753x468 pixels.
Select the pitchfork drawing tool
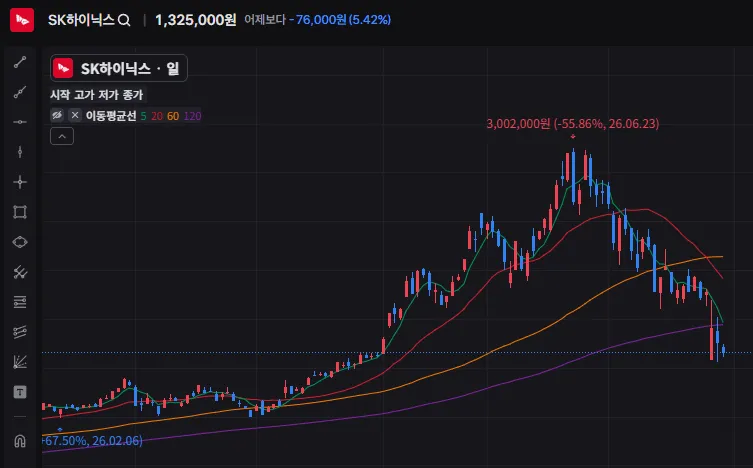[20, 272]
